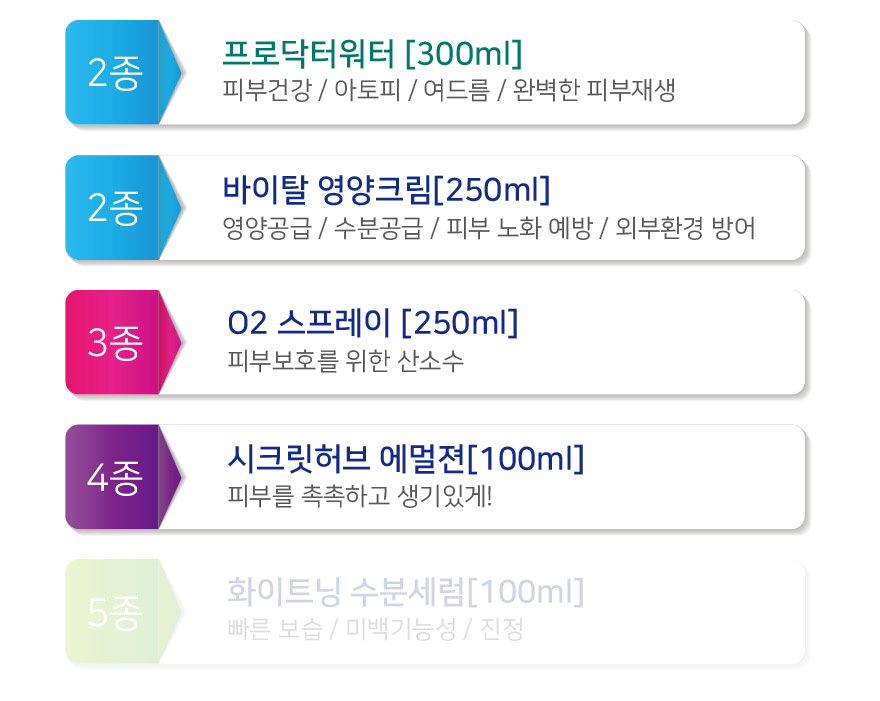The image size is (880, 701).
Task: Open the 바이탈 영양크림[250ml] title
Action: tap(386, 189)
